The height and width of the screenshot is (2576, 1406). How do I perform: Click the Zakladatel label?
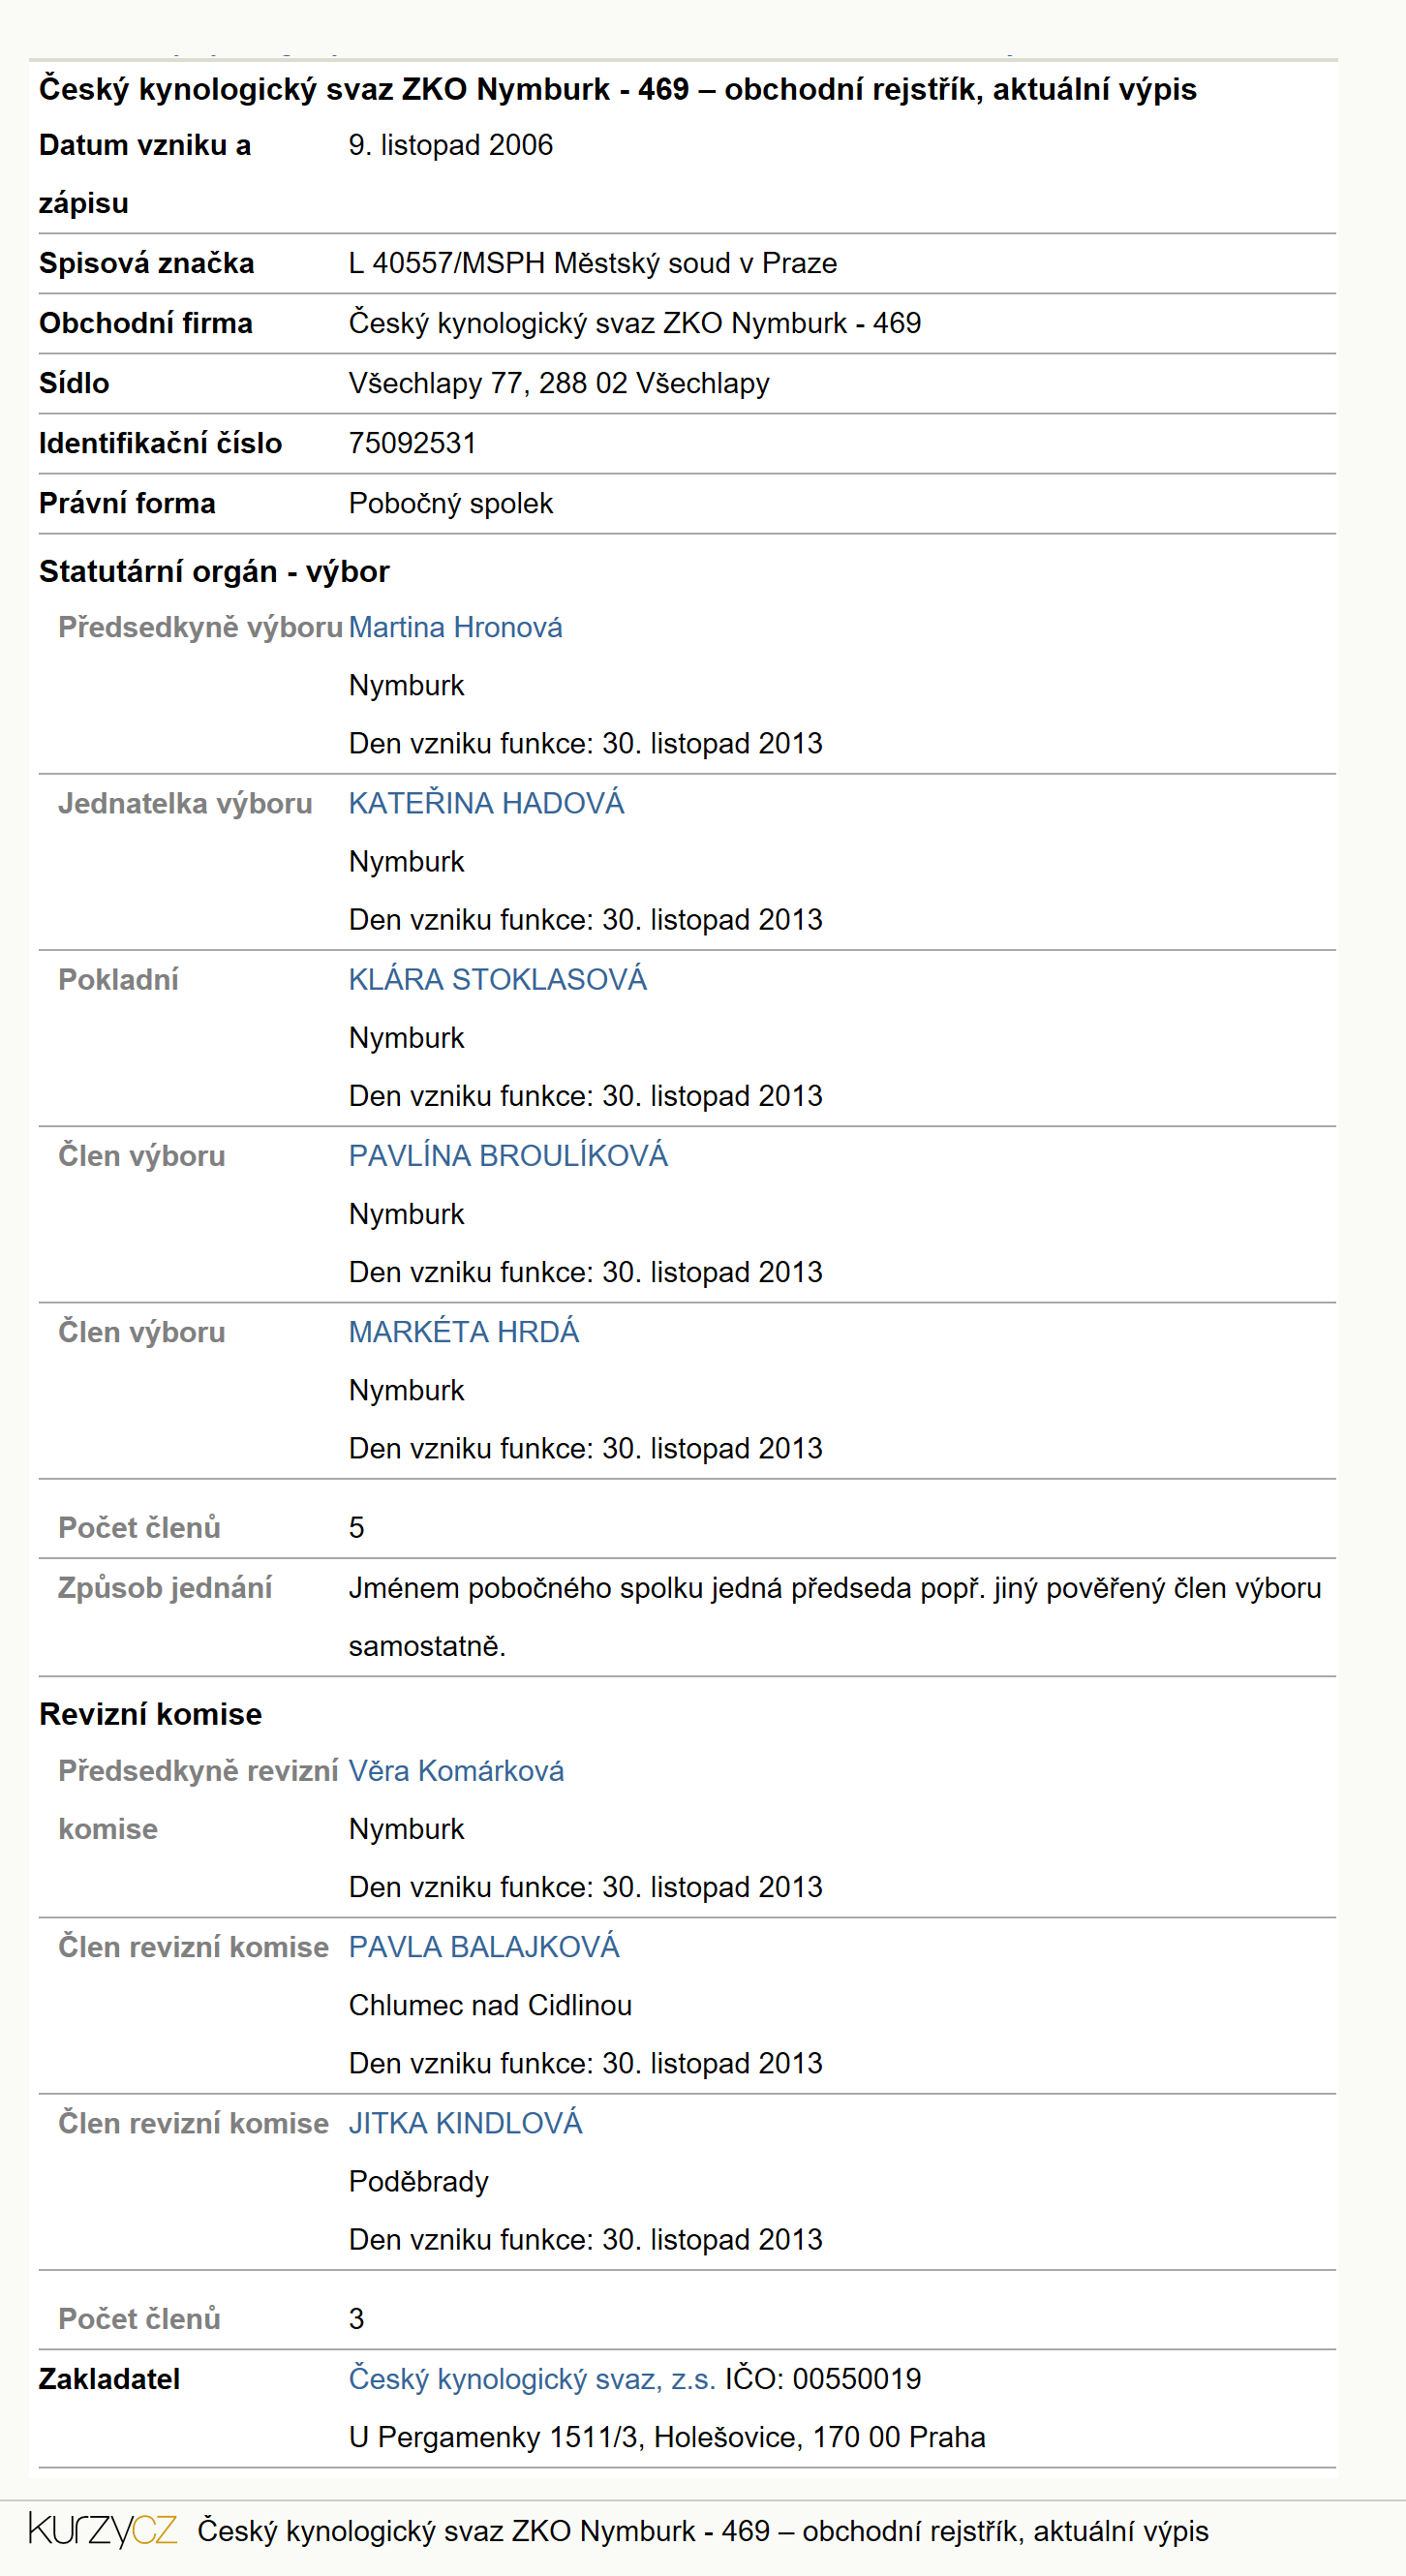click(109, 2378)
